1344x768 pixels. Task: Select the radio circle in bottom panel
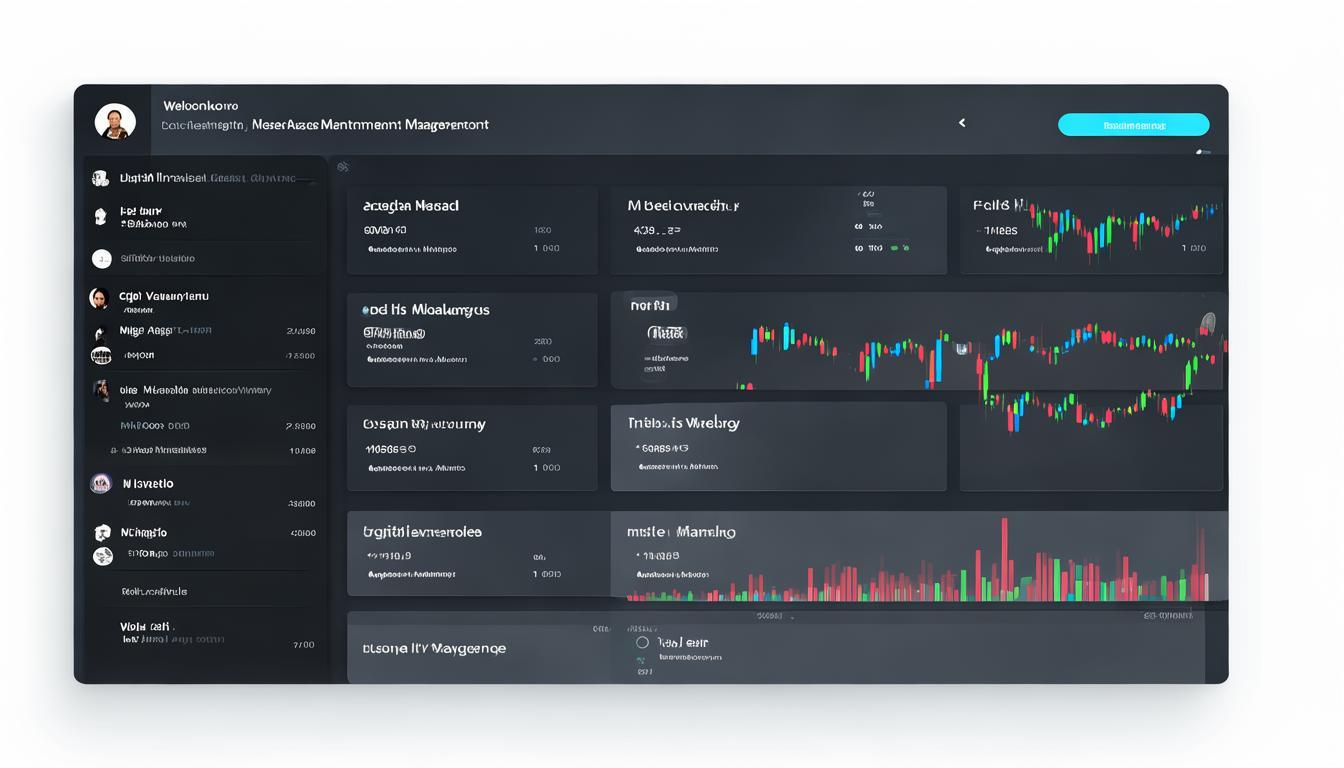point(642,643)
